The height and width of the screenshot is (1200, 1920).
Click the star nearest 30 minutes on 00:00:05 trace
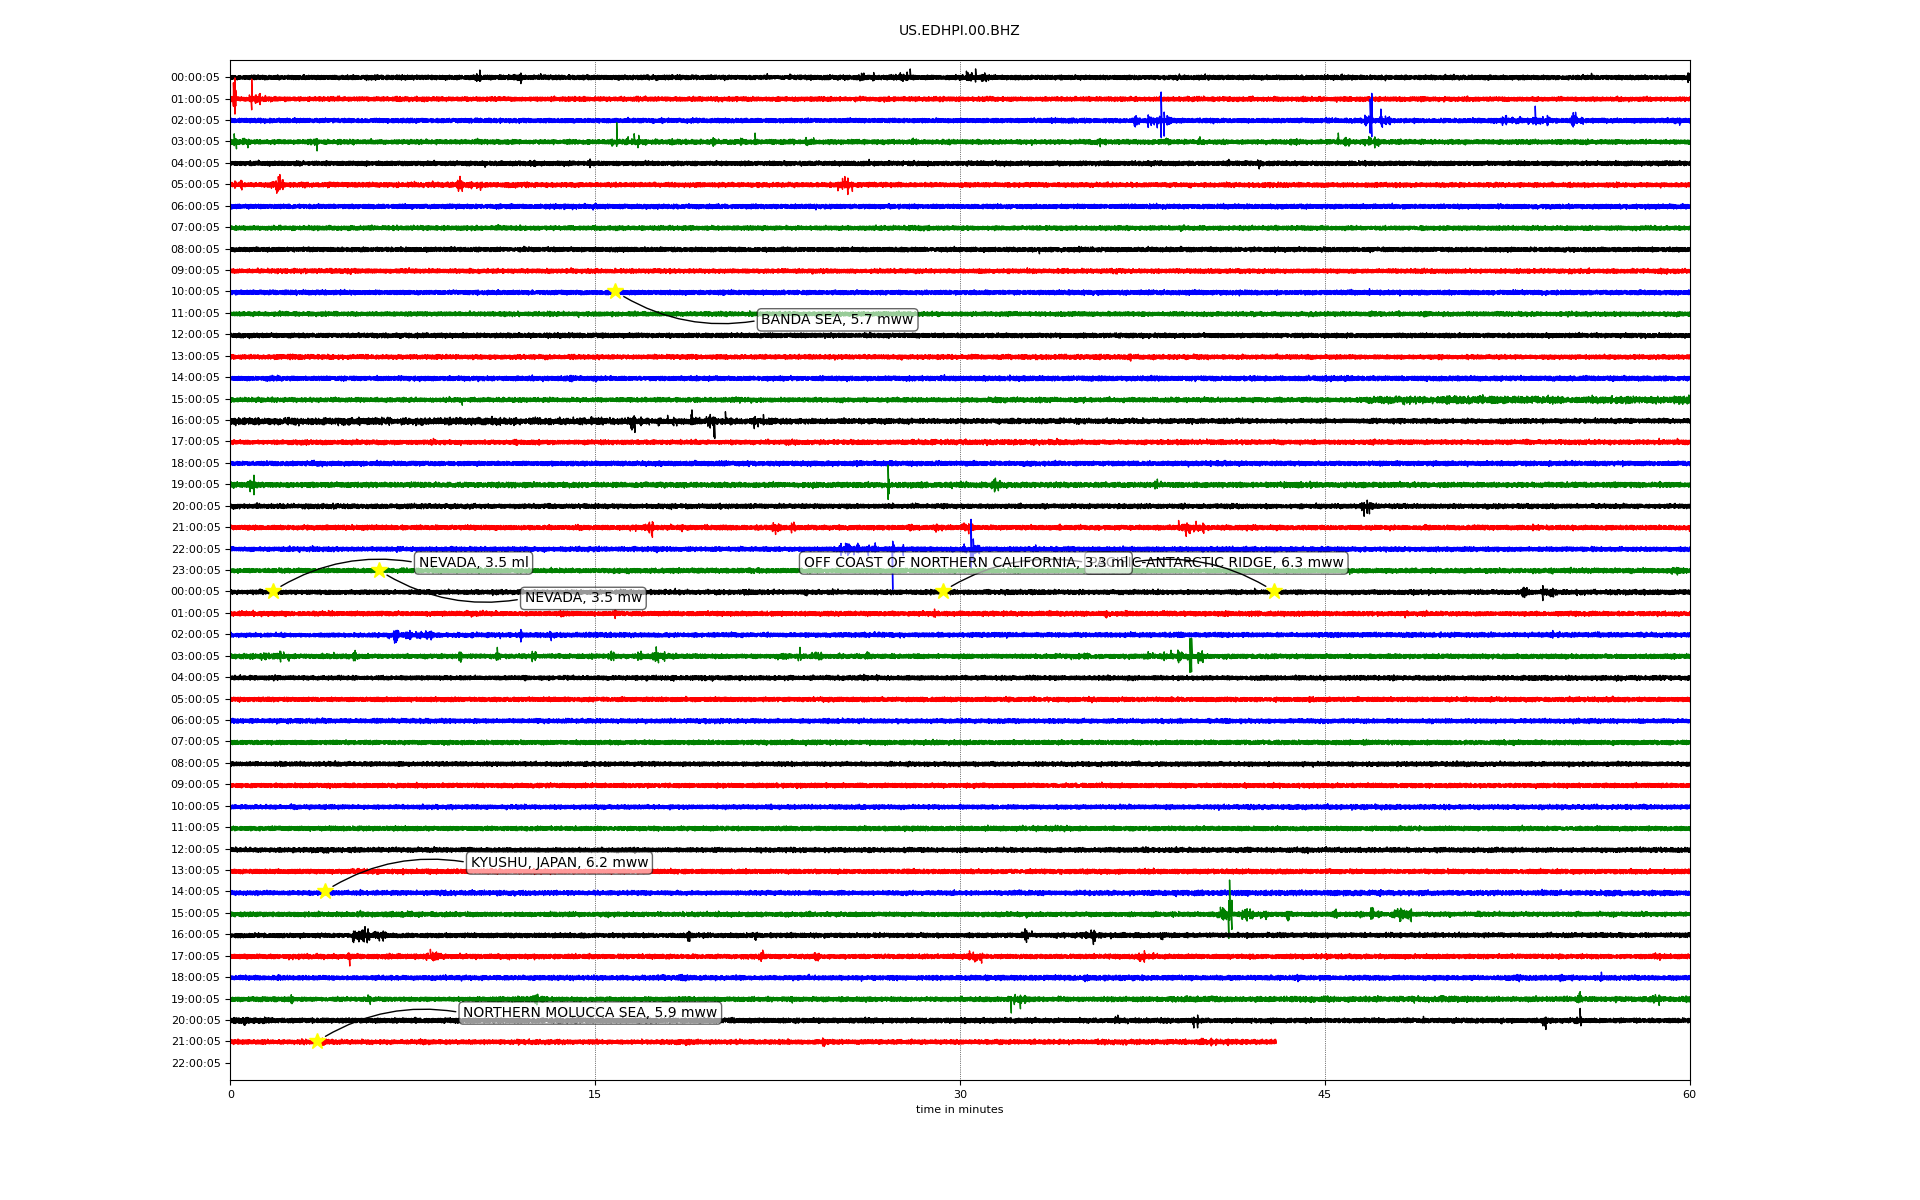(x=943, y=591)
